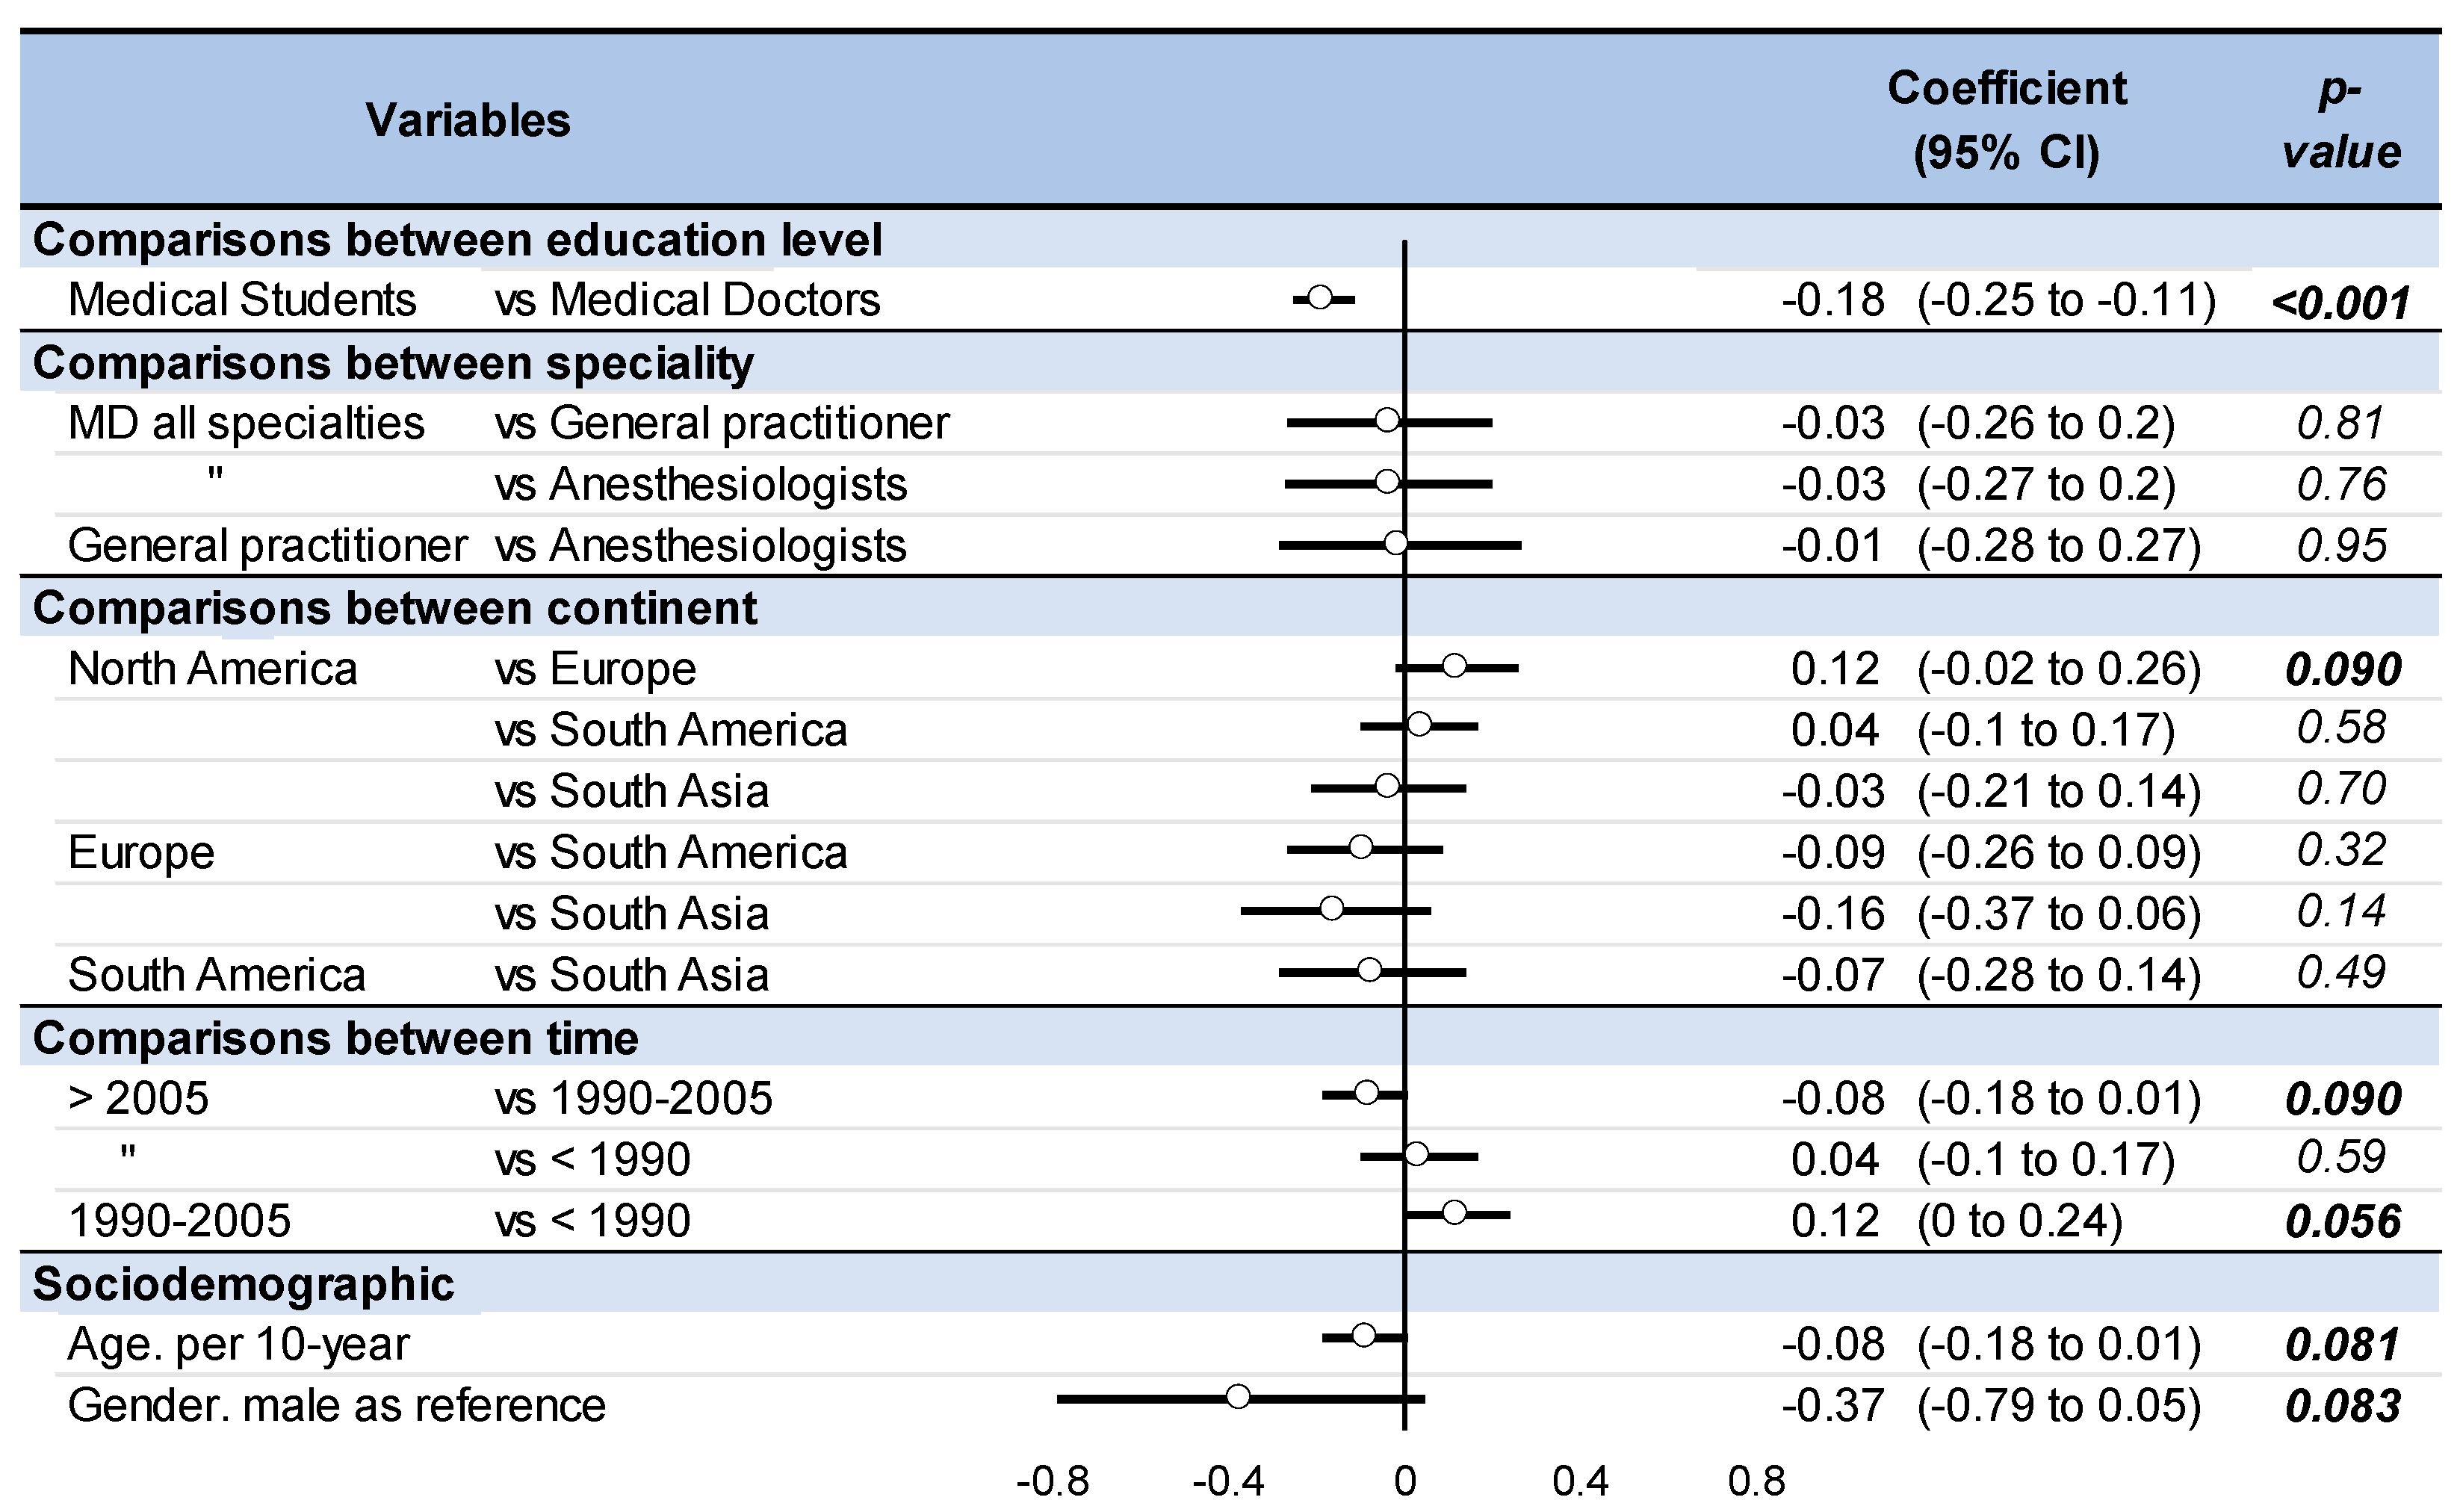Click the Coefficient (95% CI) column header

click(x=2006, y=121)
